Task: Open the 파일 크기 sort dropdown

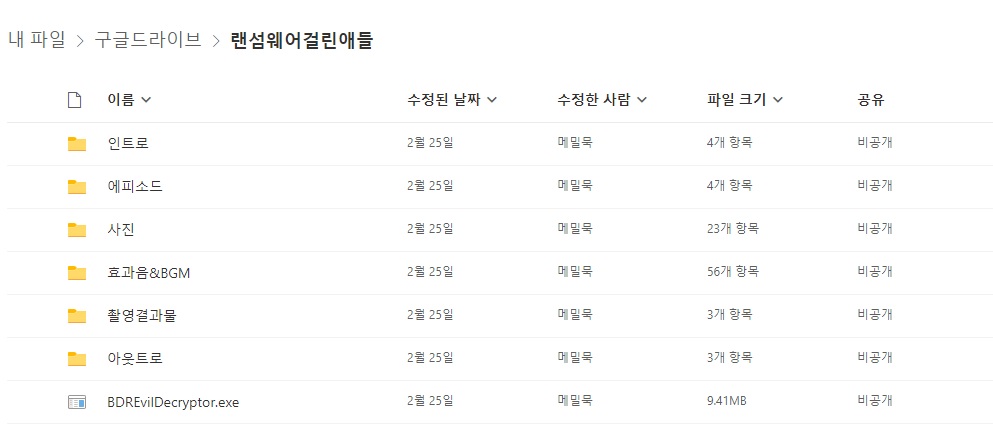Action: (778, 100)
